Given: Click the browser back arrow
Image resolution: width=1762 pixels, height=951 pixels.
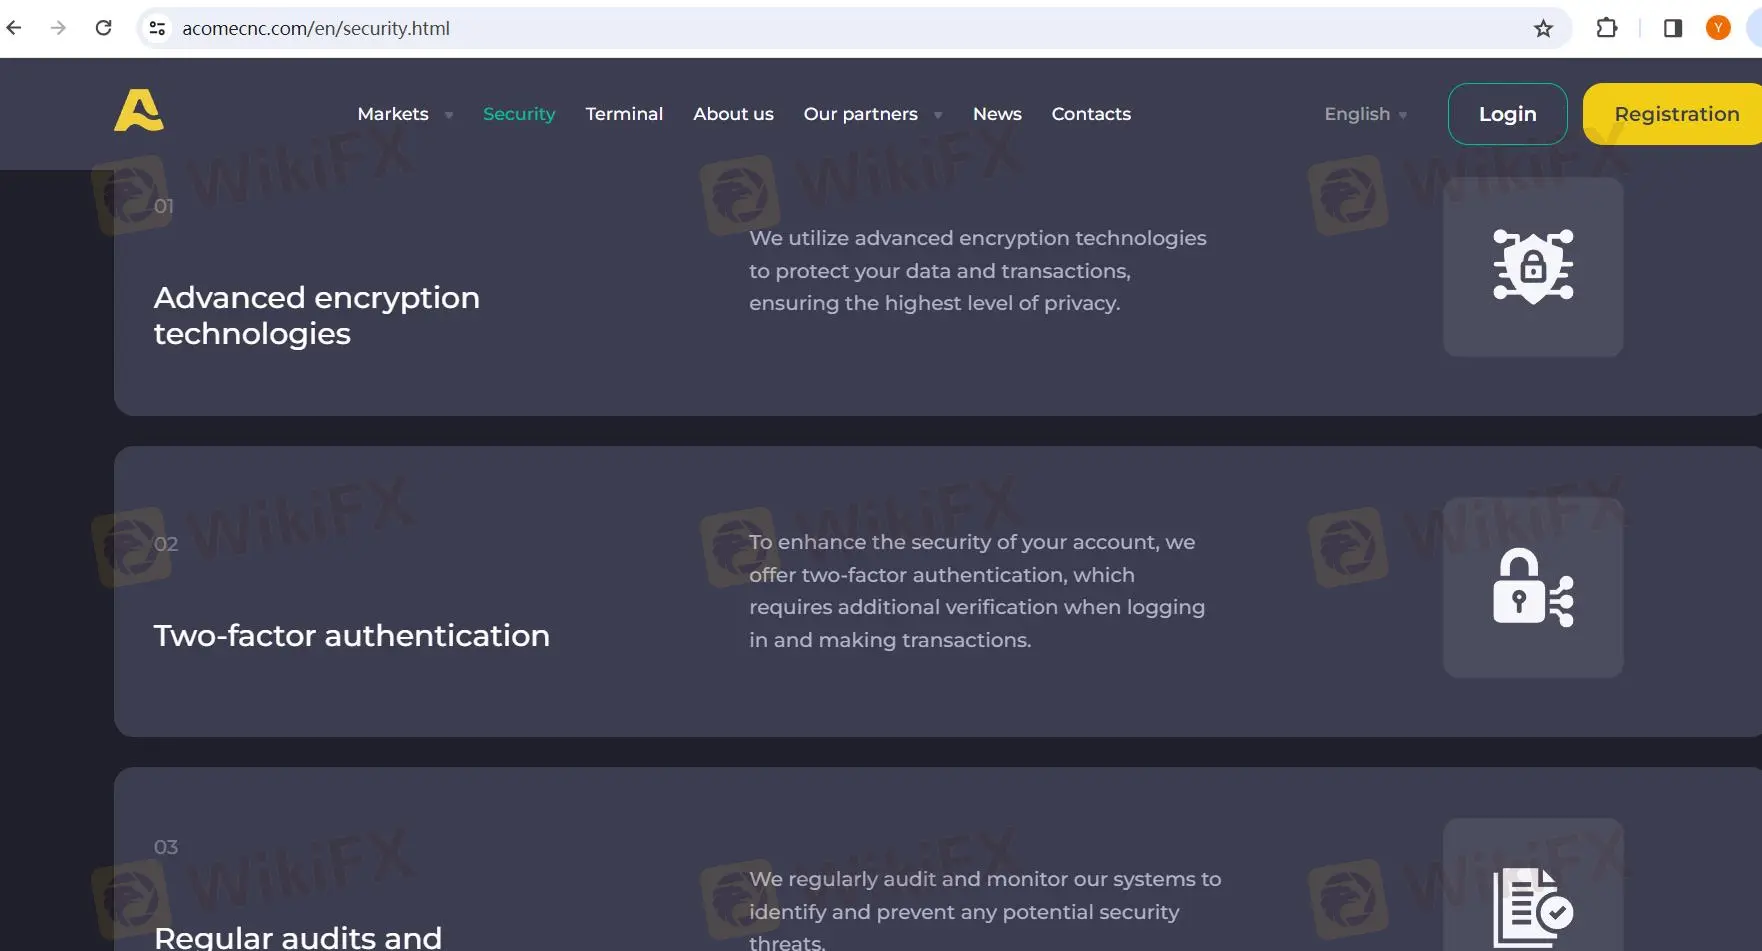Looking at the screenshot, I should [x=14, y=28].
